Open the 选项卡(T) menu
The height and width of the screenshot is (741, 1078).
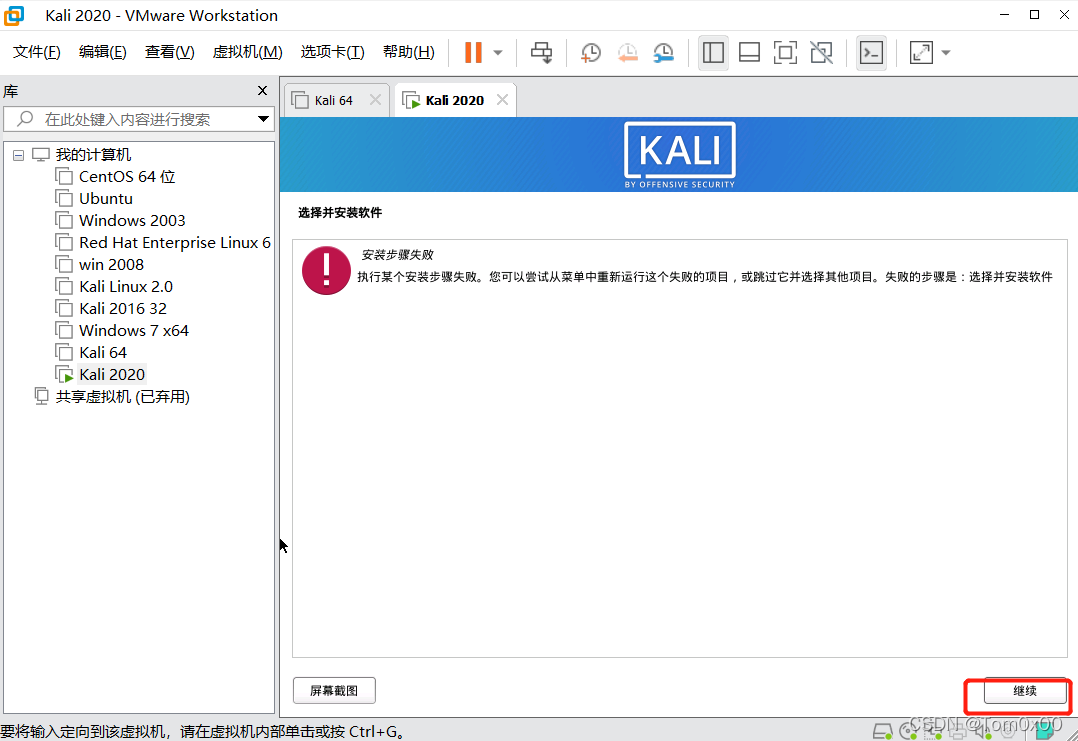[332, 52]
